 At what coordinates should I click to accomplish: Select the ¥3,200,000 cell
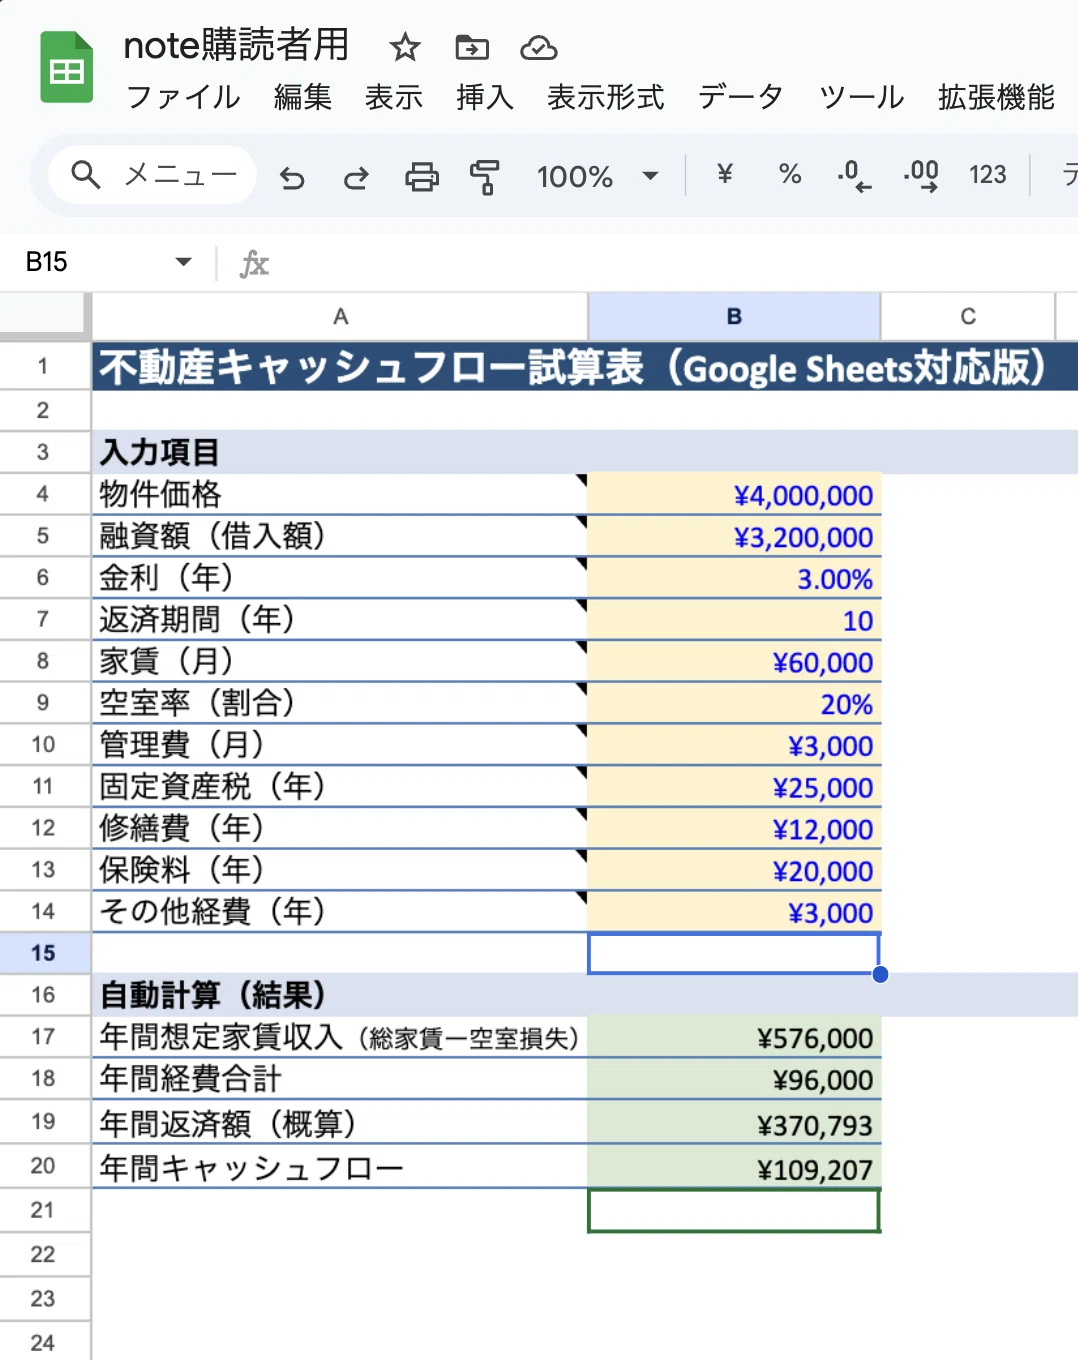tap(734, 537)
